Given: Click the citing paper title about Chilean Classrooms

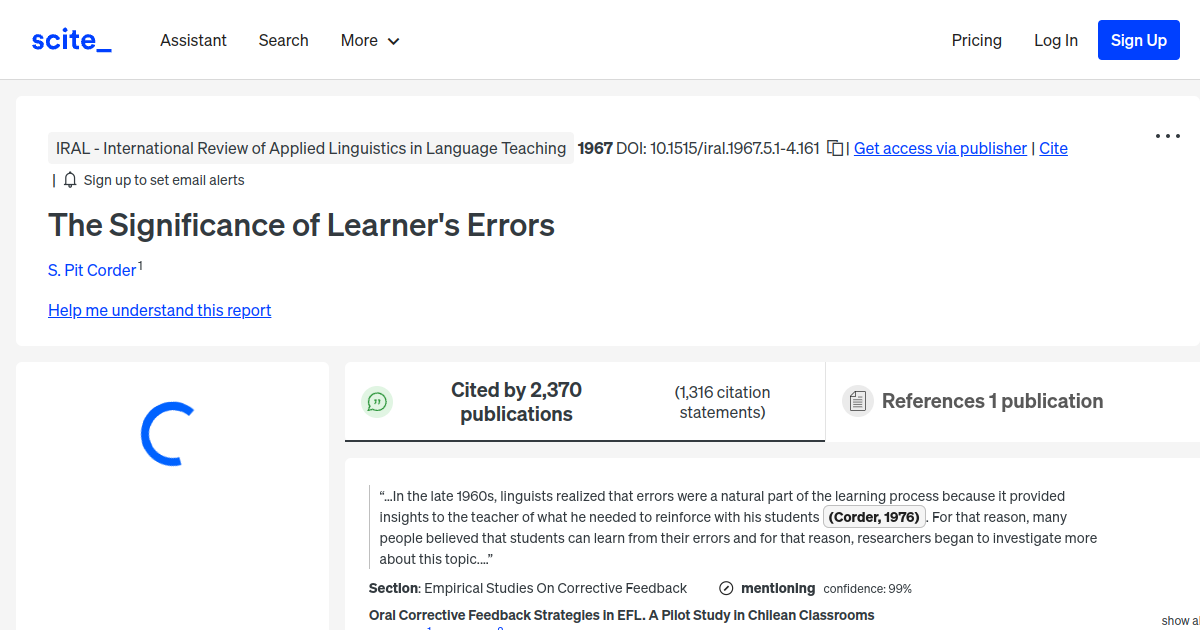Looking at the screenshot, I should coord(621,615).
